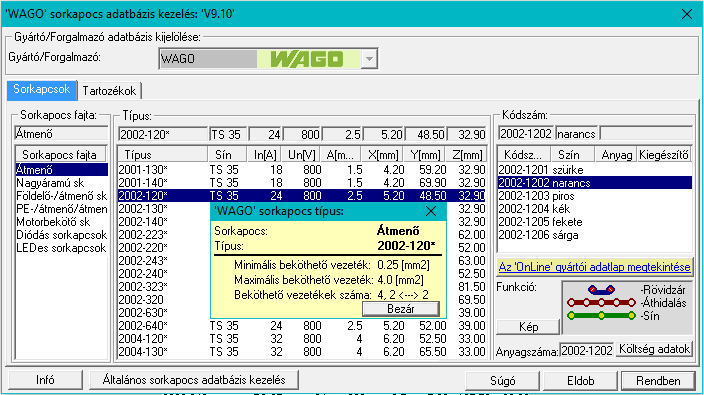Click the WAGO logo in manufacturer combo box
This screenshot has width=704, height=395.
(x=308, y=59)
